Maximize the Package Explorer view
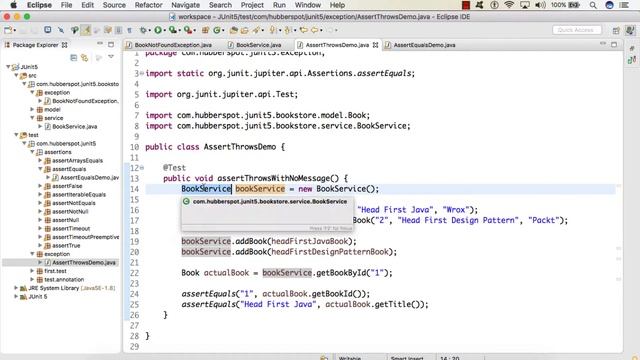The image size is (640, 360). [x=111, y=44]
